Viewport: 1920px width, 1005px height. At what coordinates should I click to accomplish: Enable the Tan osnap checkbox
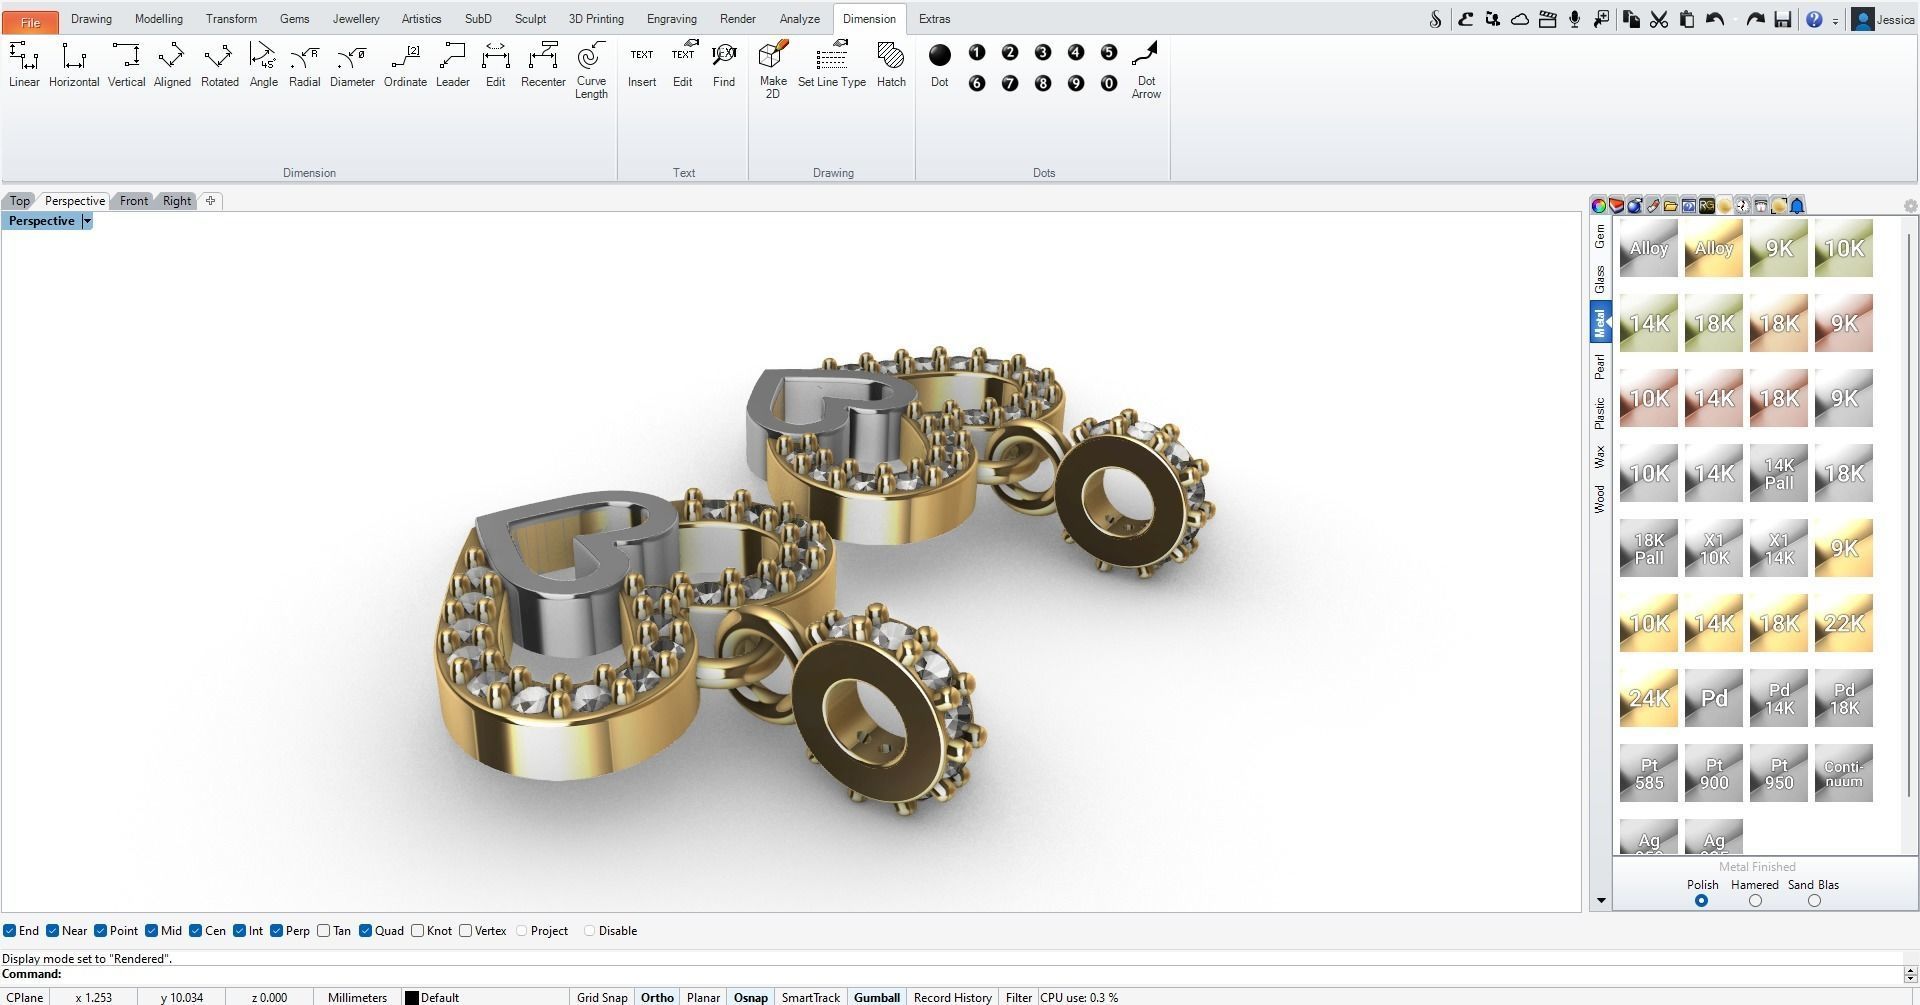[x=323, y=931]
